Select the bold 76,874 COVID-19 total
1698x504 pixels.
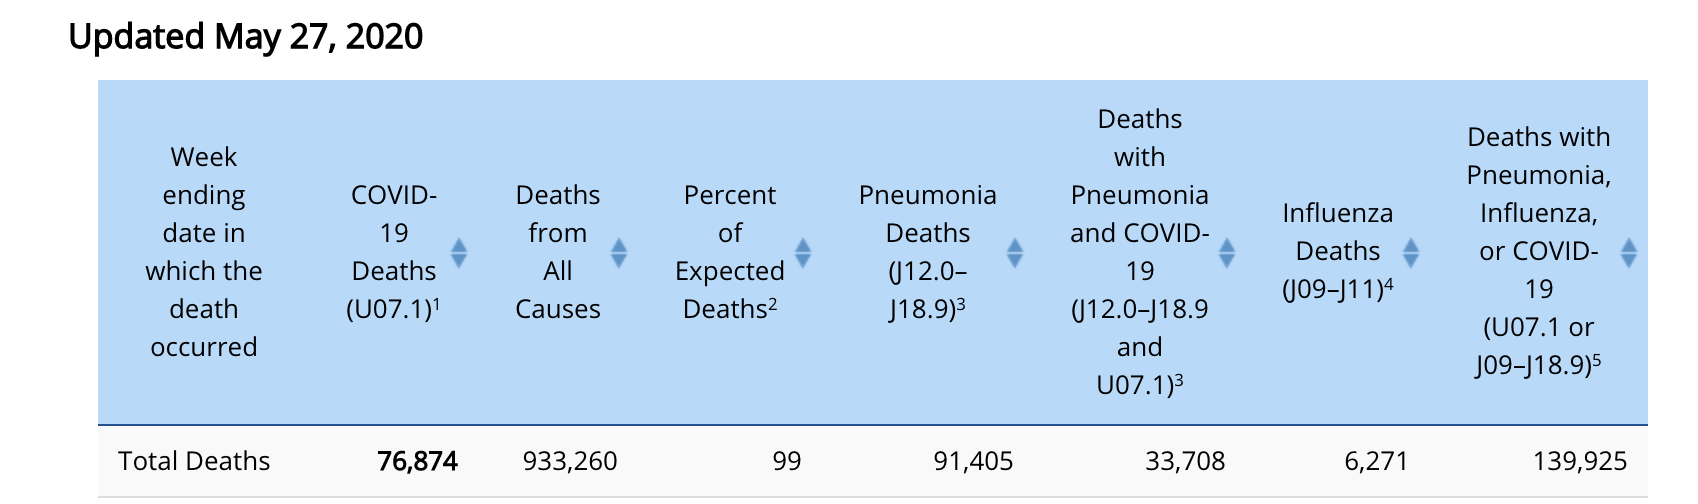(417, 461)
